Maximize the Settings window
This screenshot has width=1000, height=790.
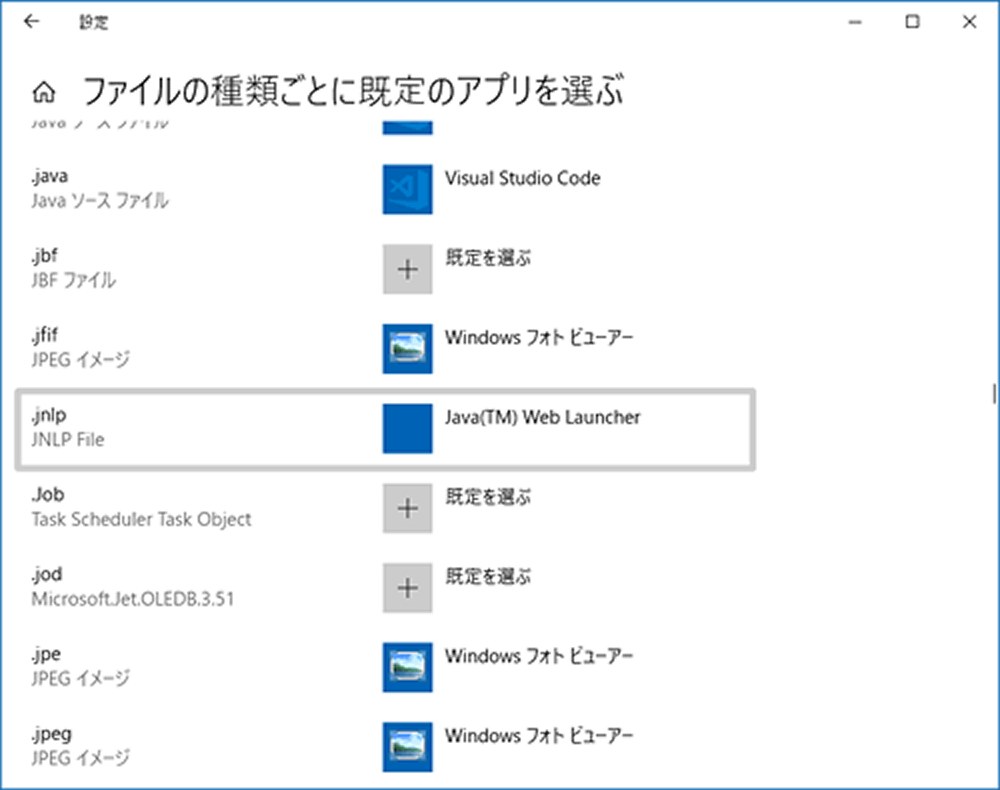click(x=912, y=22)
